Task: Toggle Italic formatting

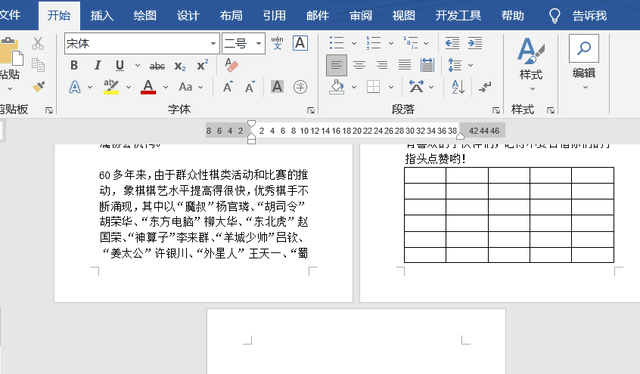Action: coord(97,65)
